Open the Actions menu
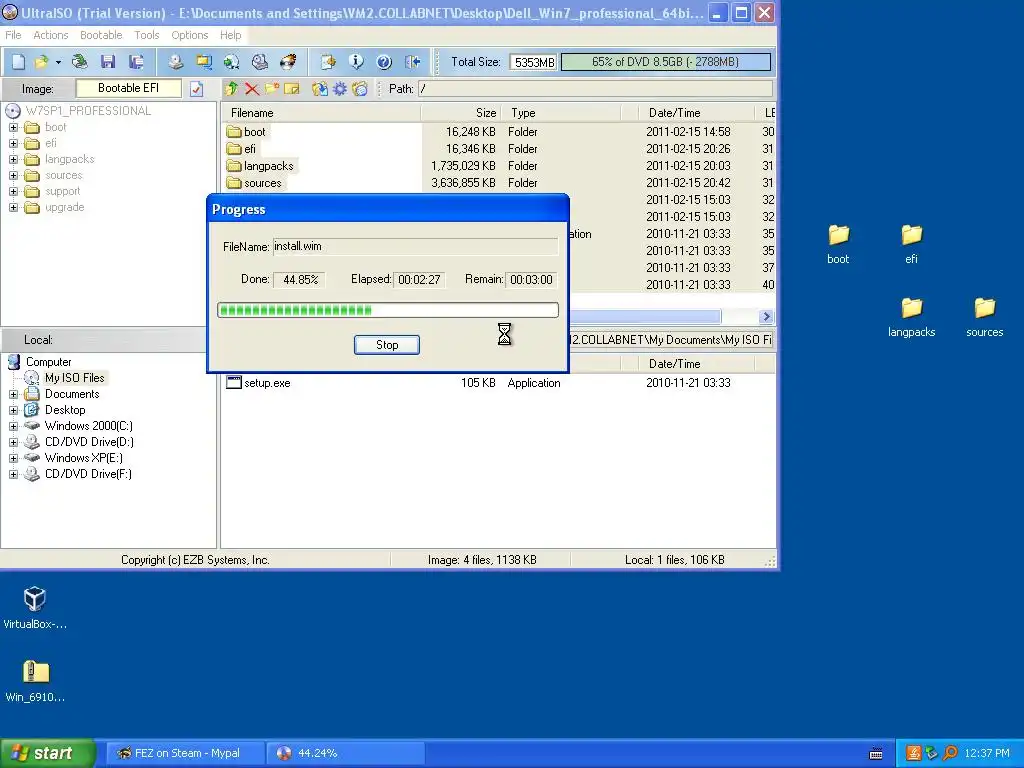This screenshot has width=1024, height=768. (50, 35)
